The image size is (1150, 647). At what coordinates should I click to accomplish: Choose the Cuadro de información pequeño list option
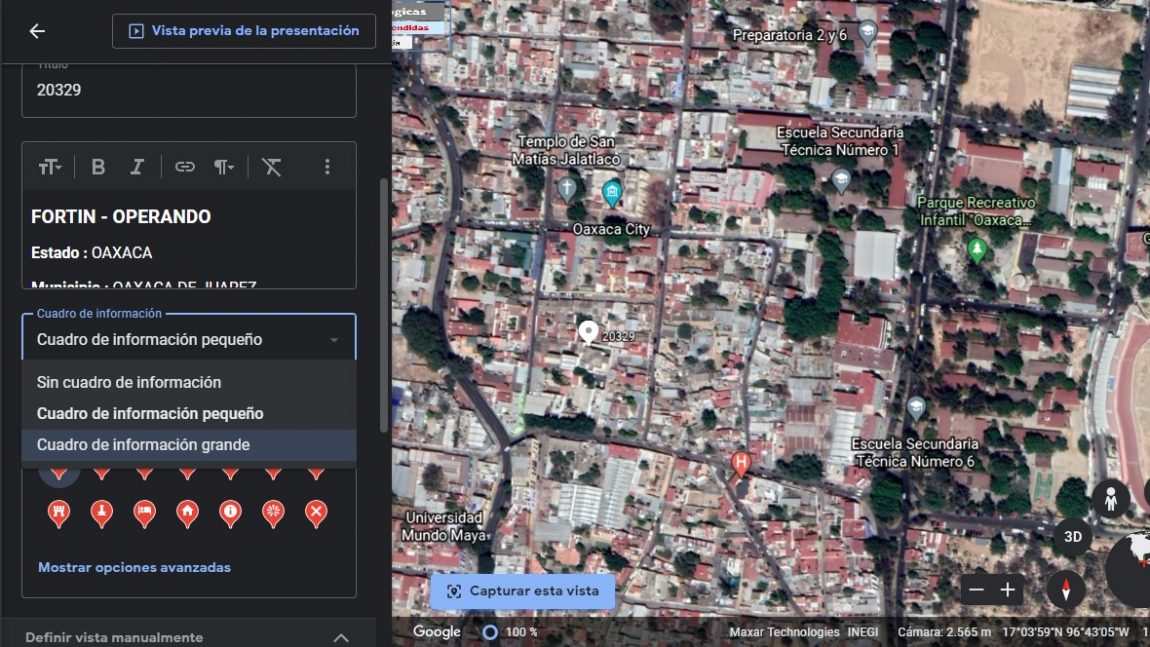pyautogui.click(x=189, y=414)
